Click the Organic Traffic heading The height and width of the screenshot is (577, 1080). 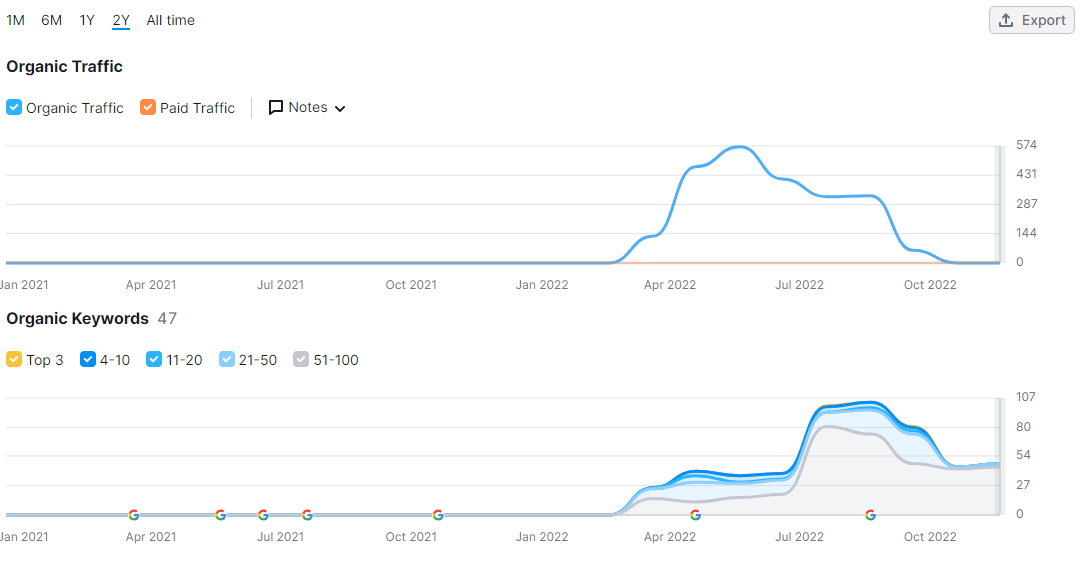pyautogui.click(x=65, y=67)
